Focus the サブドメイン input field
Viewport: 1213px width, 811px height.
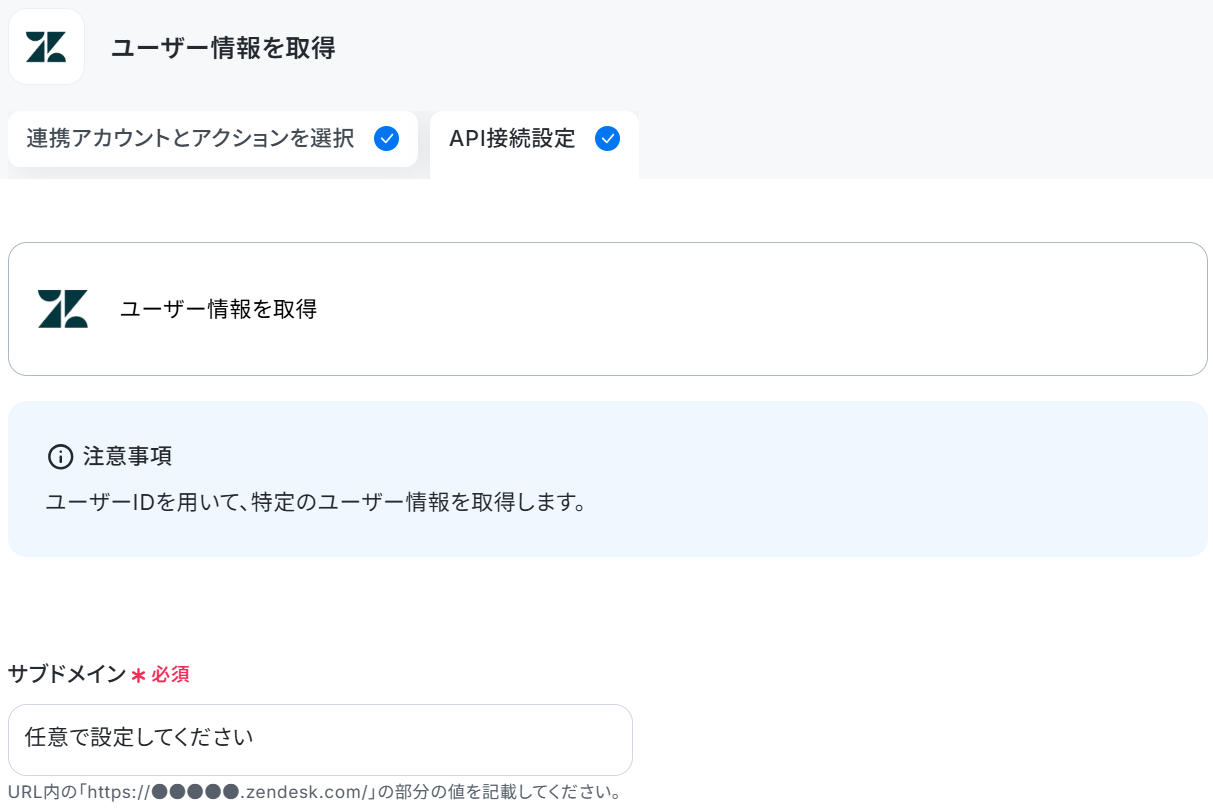point(320,740)
